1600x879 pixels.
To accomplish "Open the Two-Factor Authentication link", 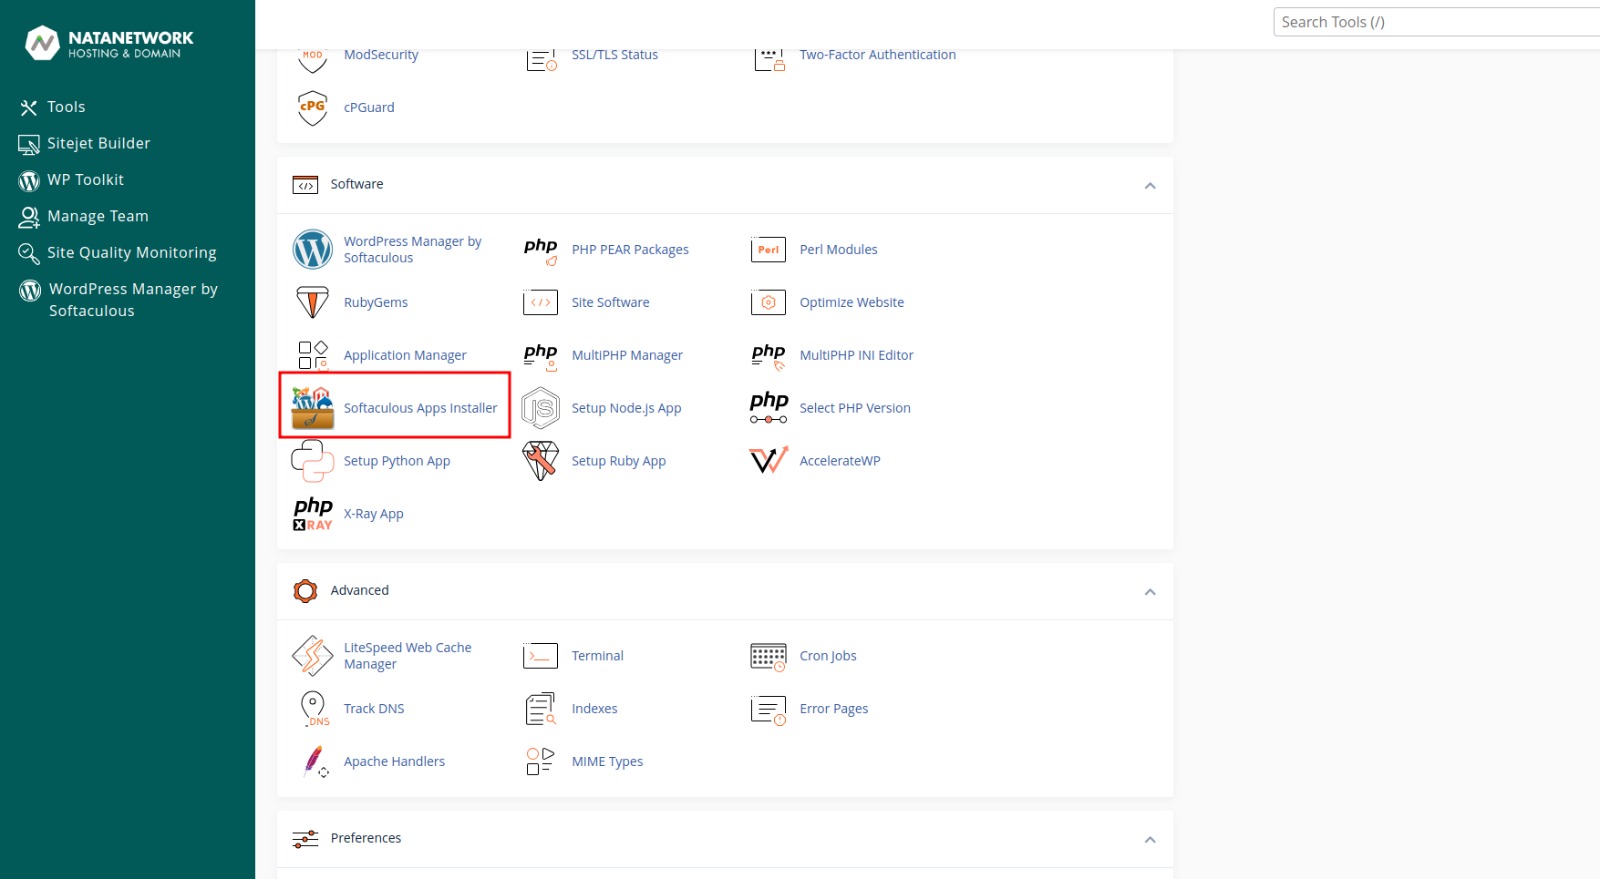I will (x=877, y=55).
